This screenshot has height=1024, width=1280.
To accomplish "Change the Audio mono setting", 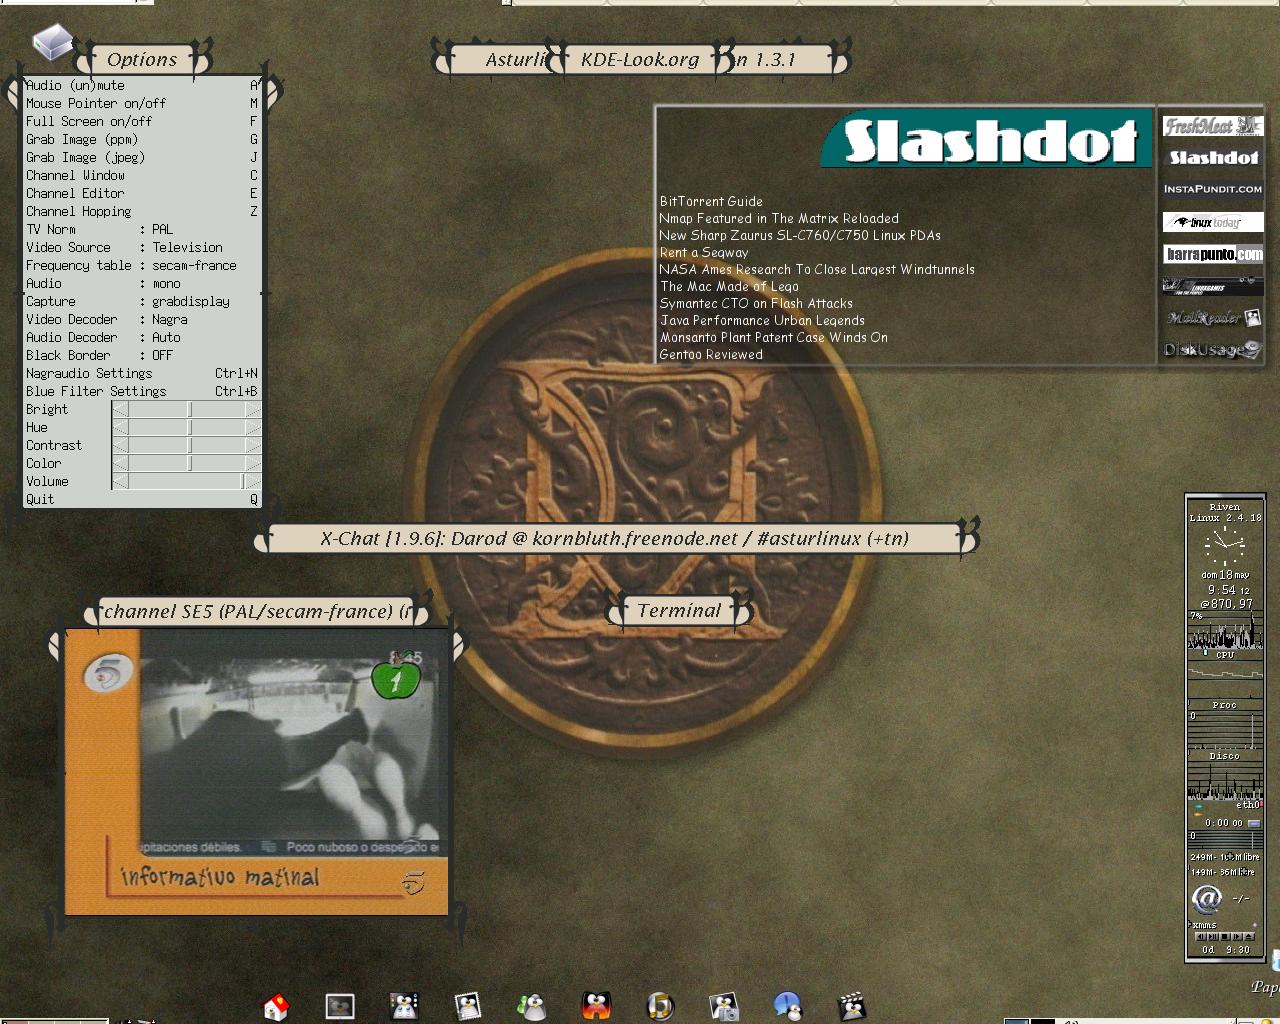I will point(142,284).
